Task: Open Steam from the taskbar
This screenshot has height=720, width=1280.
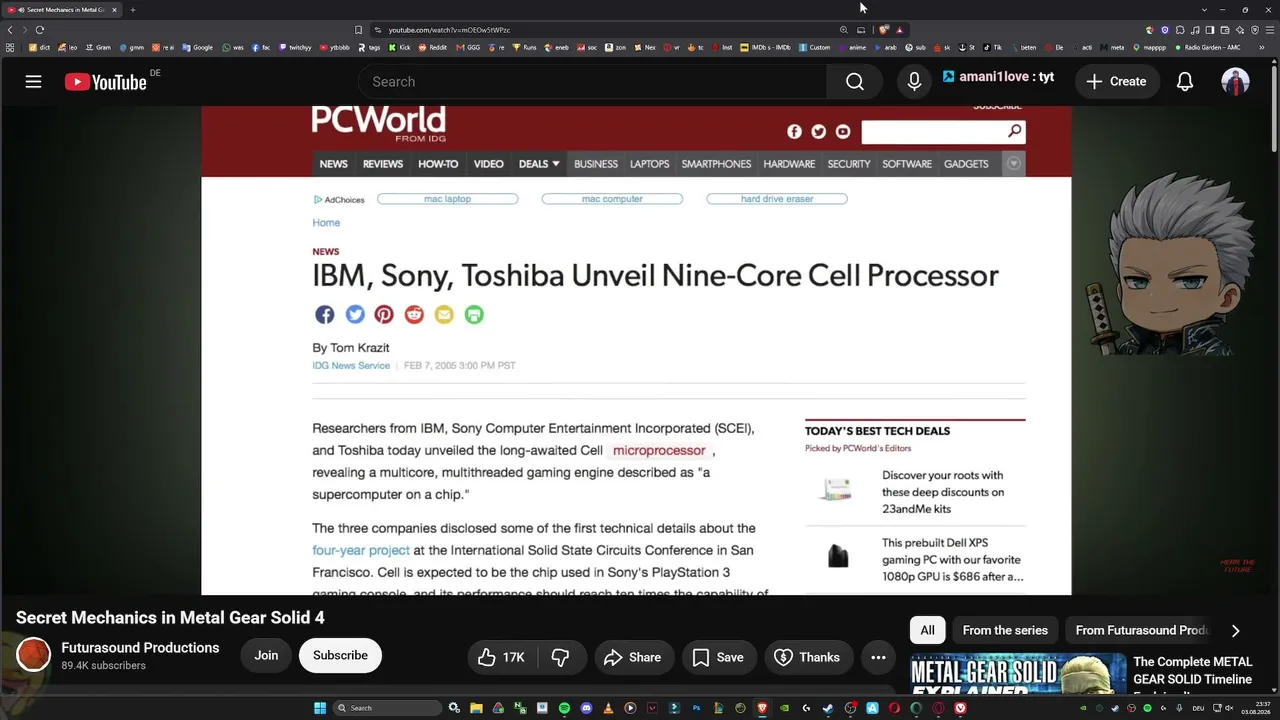Action: 828,708
